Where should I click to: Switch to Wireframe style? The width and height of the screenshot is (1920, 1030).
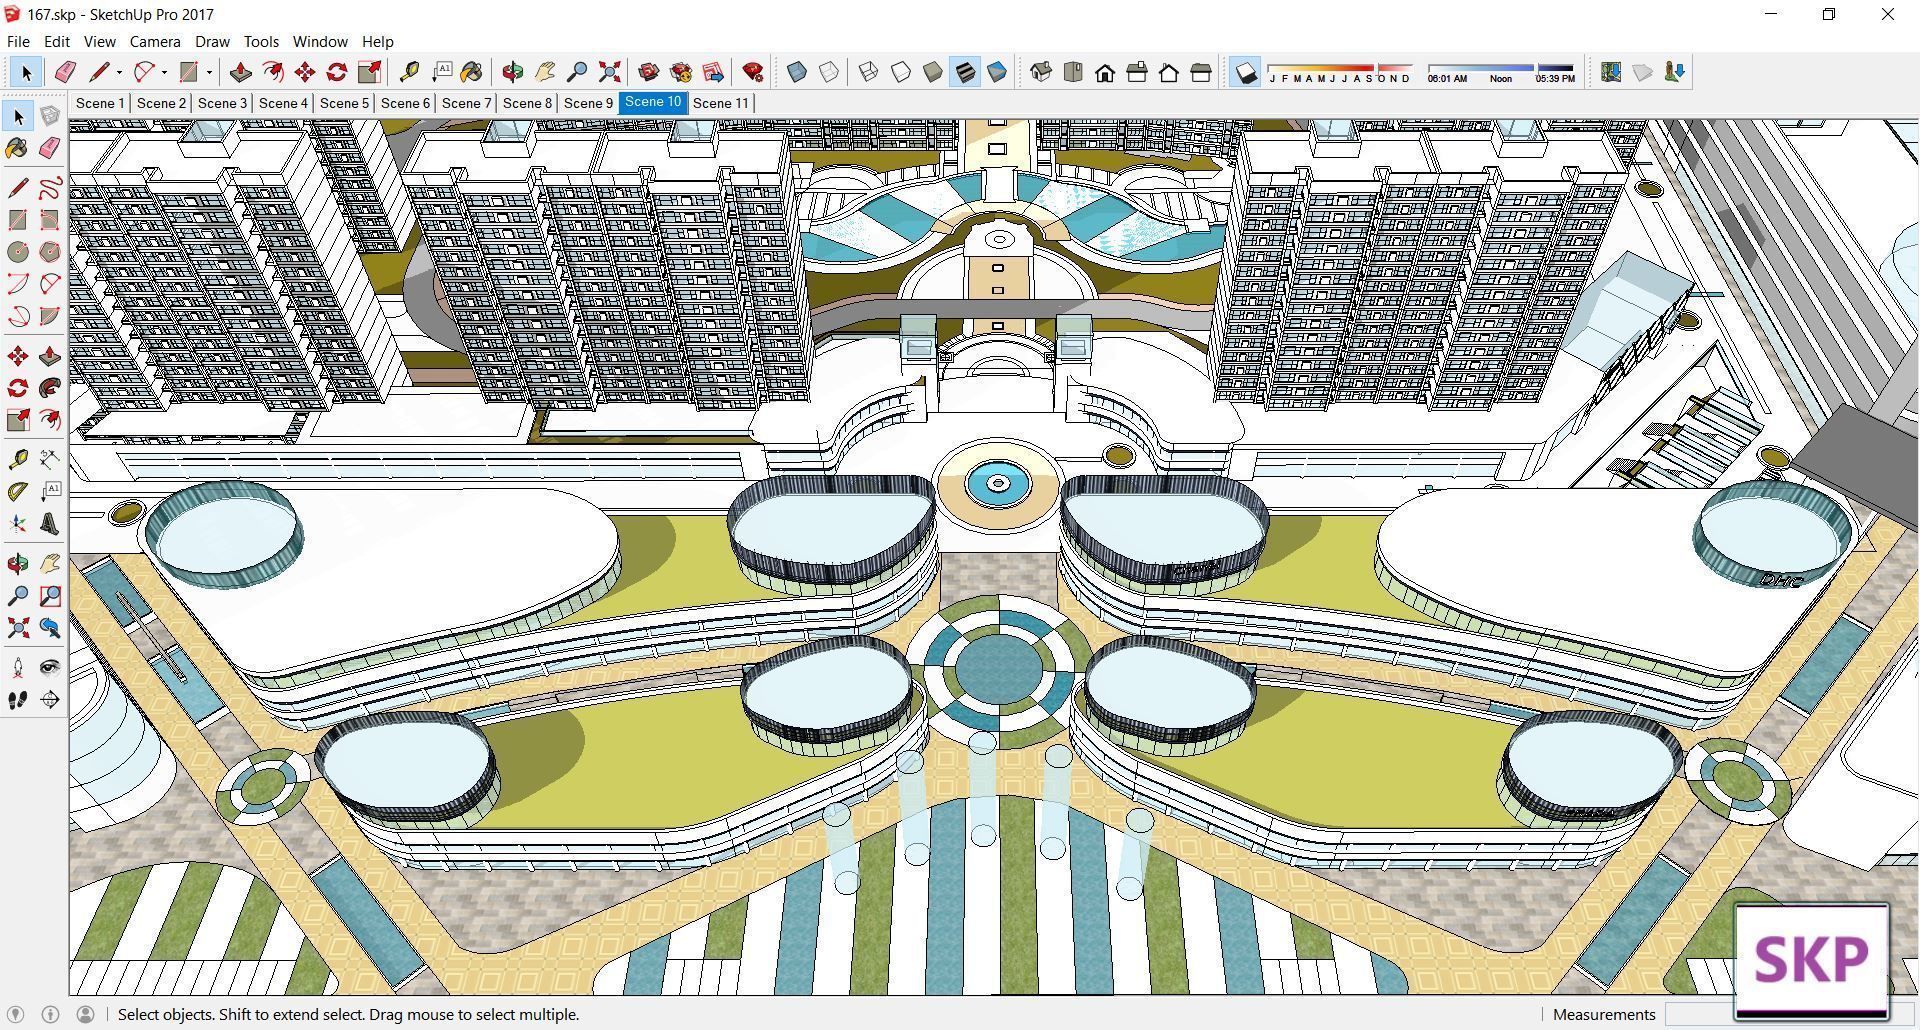point(868,72)
